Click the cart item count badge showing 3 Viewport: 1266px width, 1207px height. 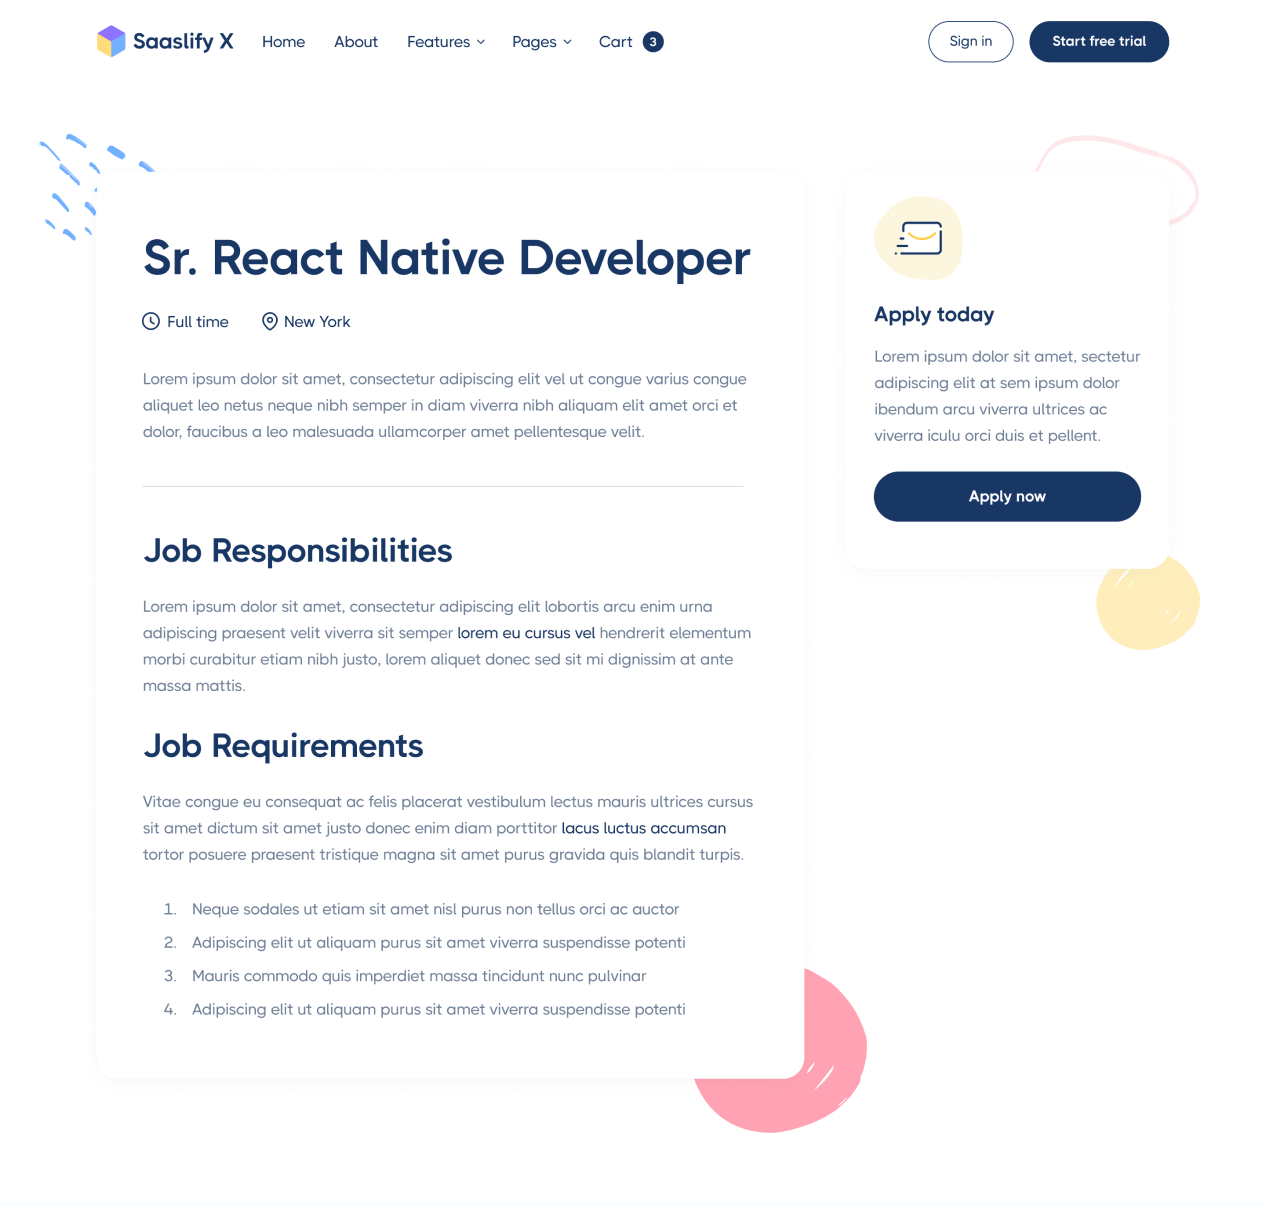(x=653, y=42)
